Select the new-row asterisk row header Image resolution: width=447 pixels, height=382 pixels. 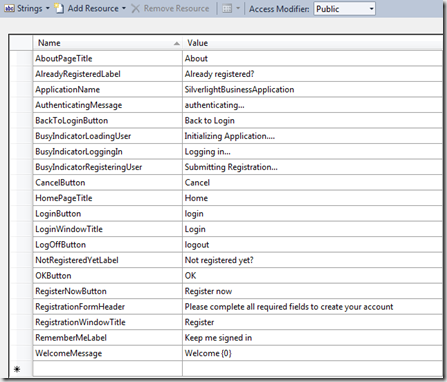(21, 369)
